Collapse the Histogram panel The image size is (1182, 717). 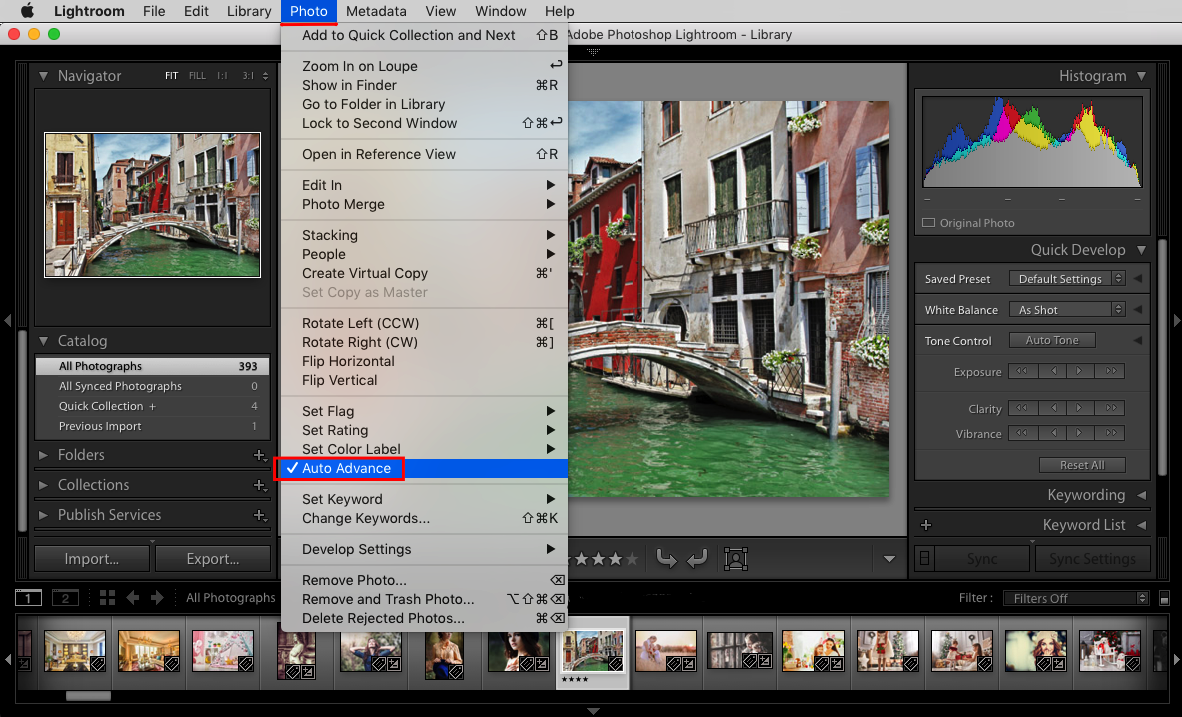tap(1141, 76)
